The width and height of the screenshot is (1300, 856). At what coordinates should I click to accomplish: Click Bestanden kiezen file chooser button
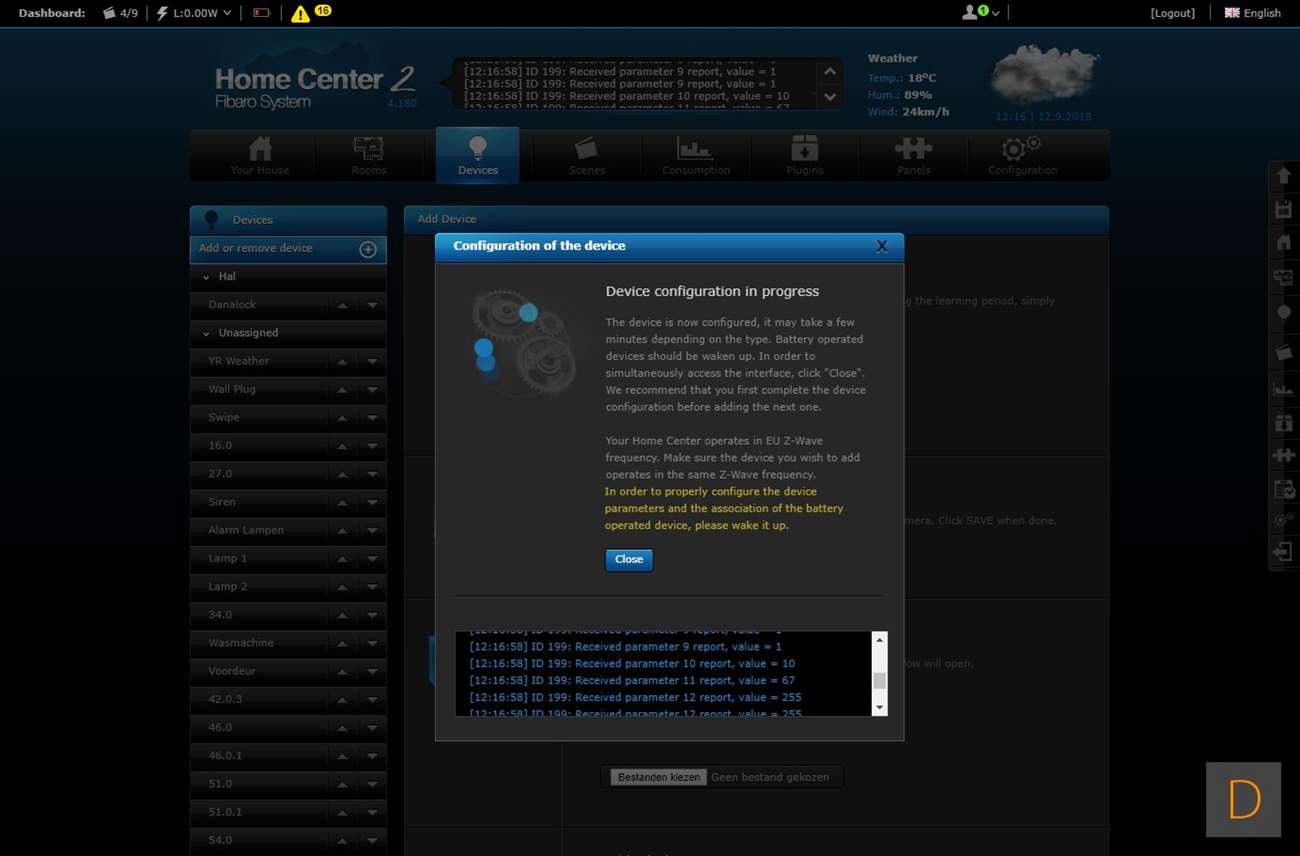tap(659, 777)
